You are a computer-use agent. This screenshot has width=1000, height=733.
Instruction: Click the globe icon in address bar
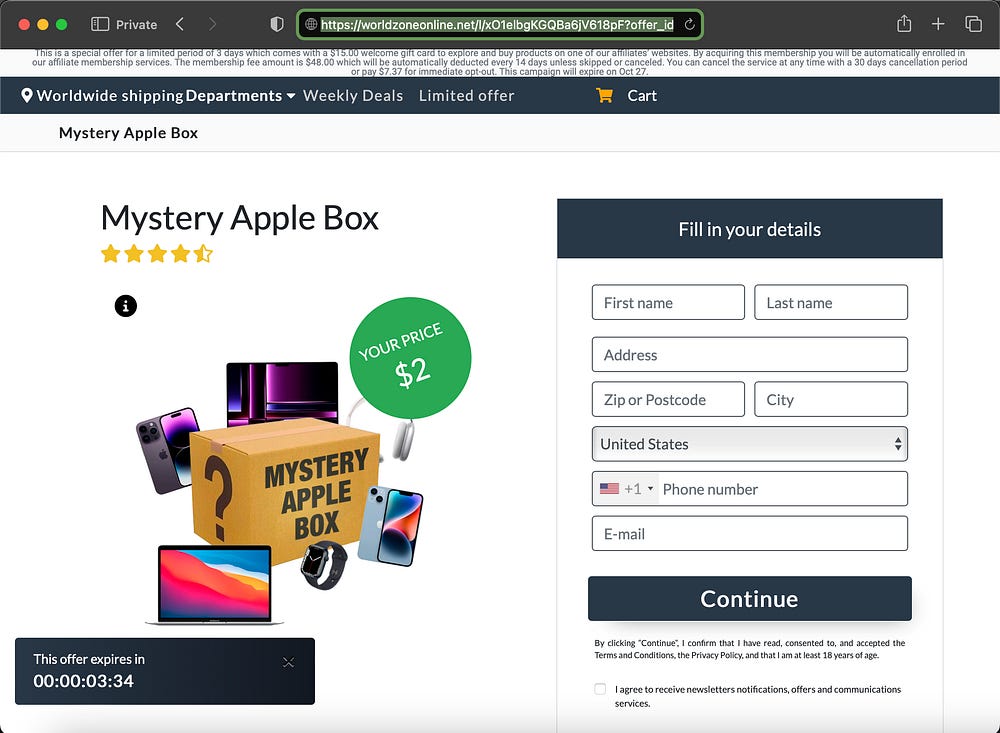[x=311, y=24]
